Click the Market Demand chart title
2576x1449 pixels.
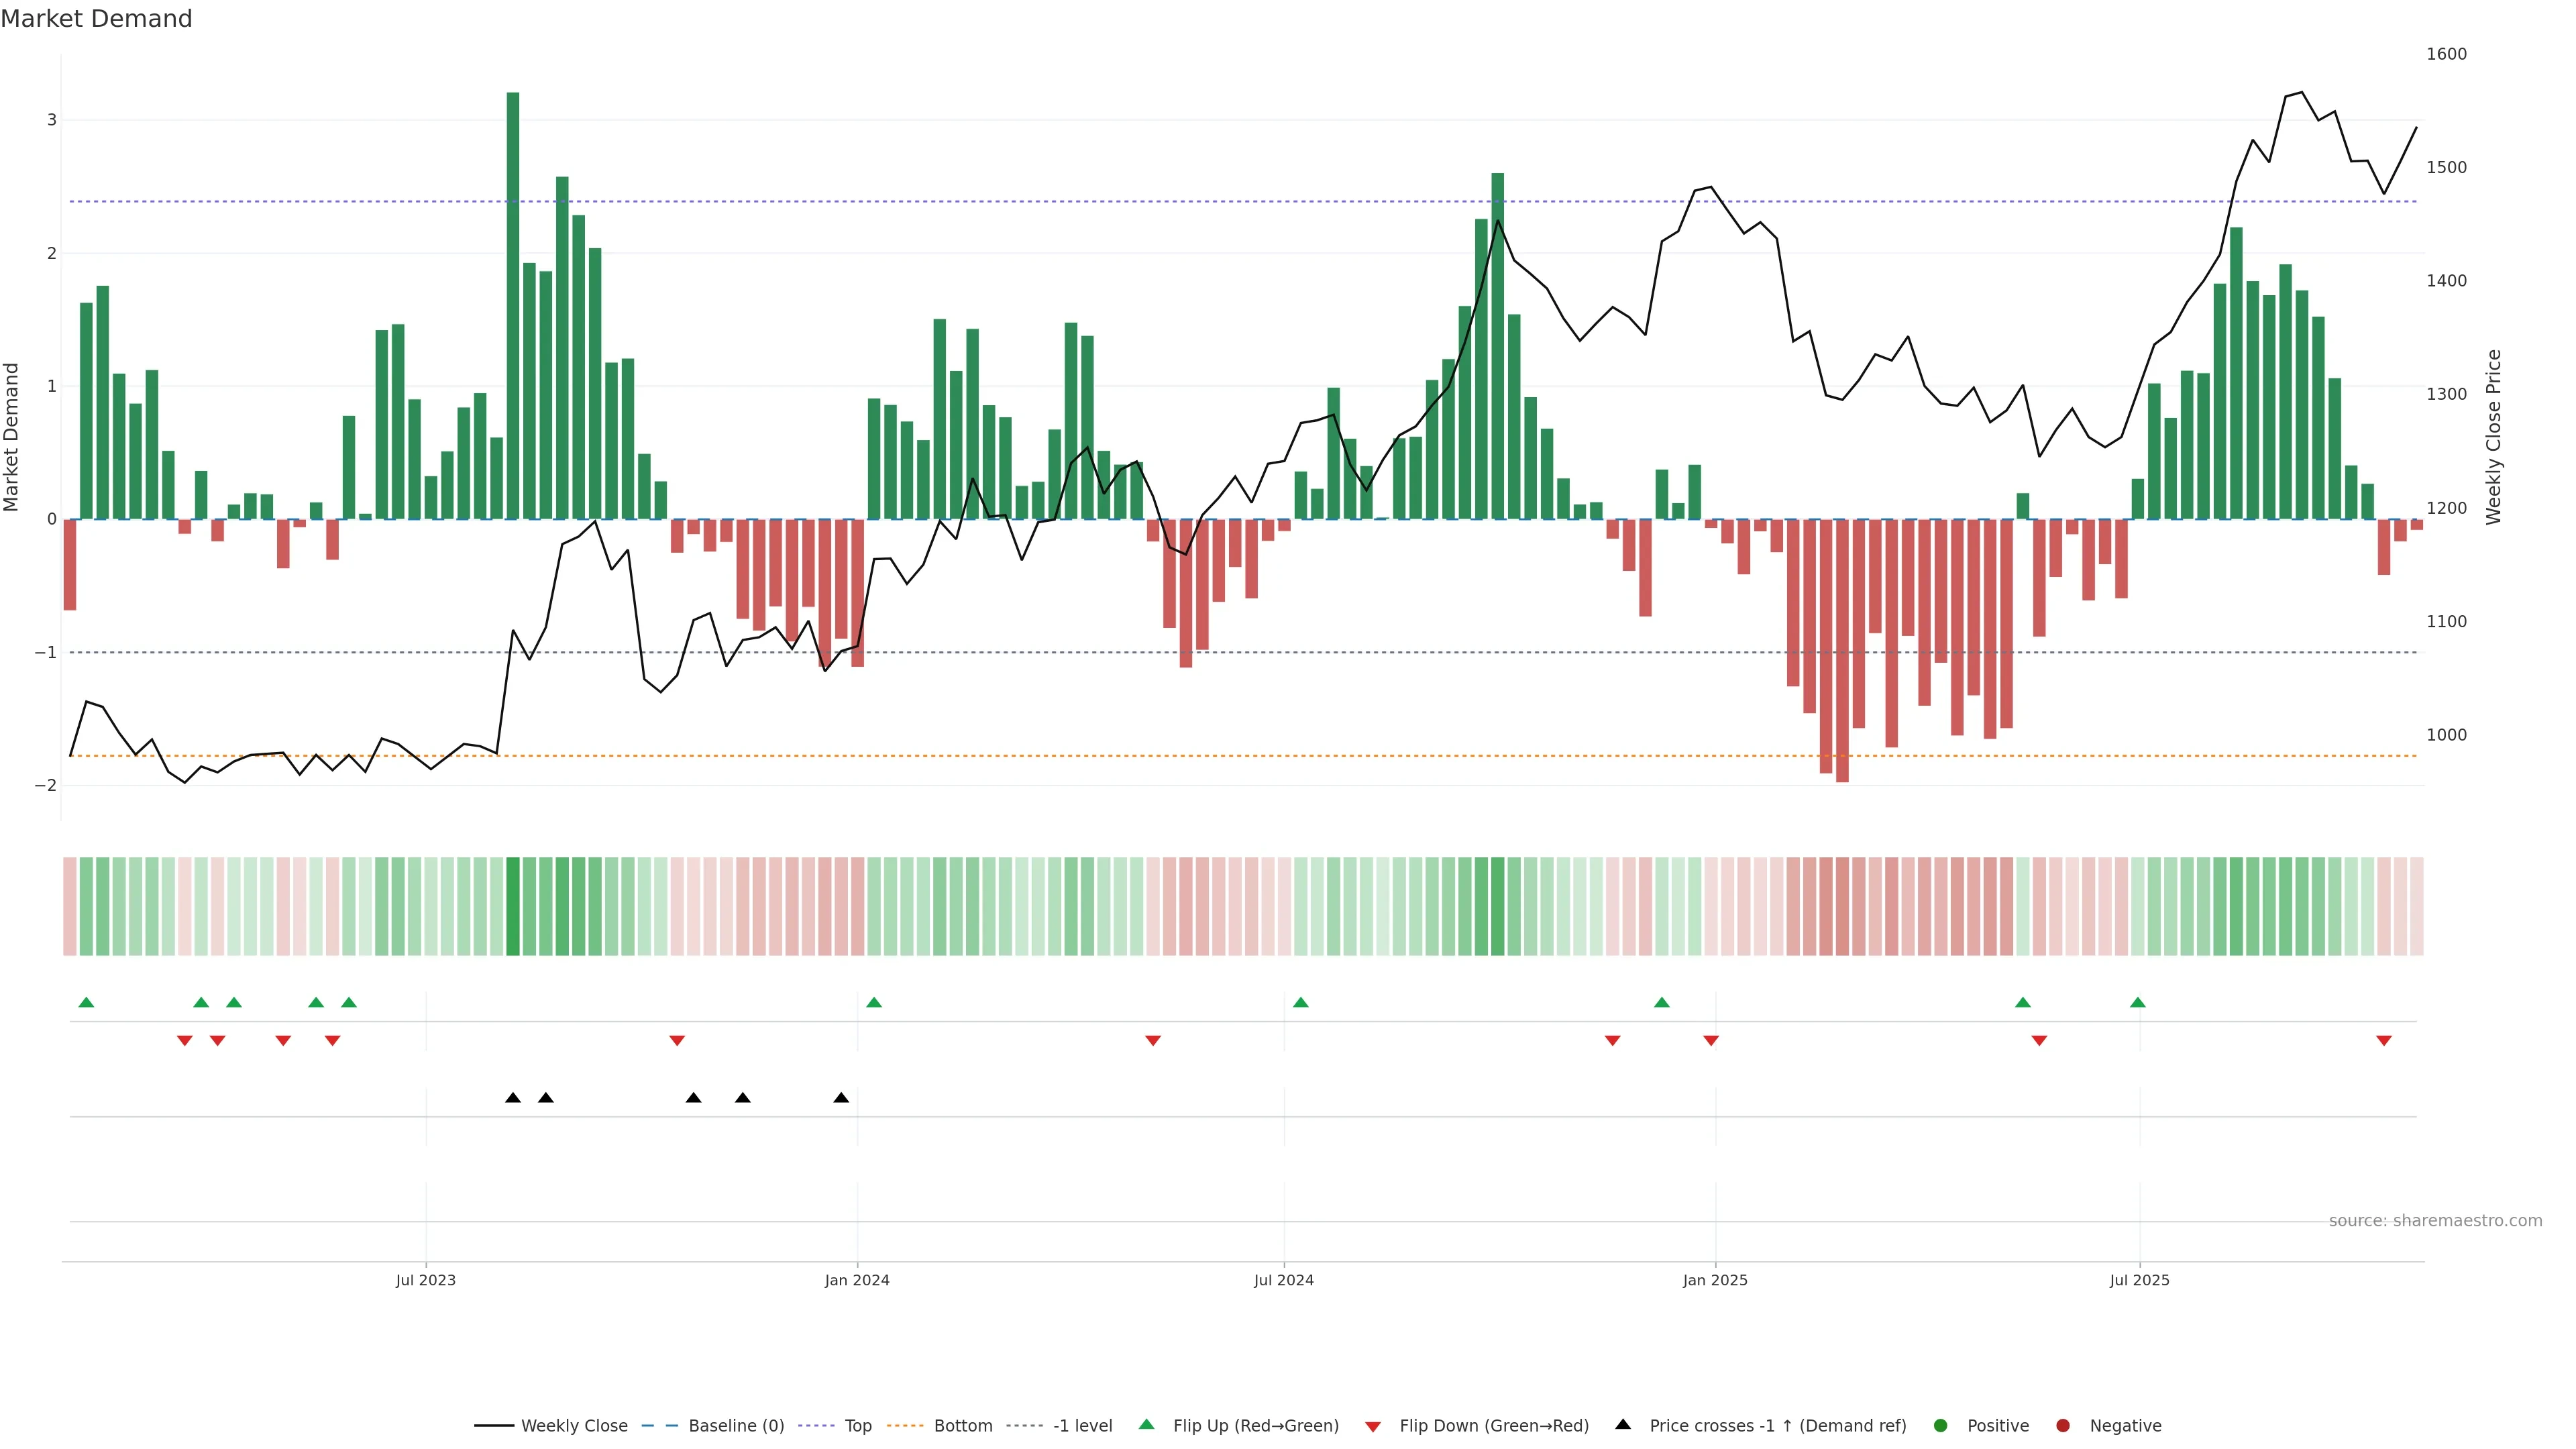[96, 19]
